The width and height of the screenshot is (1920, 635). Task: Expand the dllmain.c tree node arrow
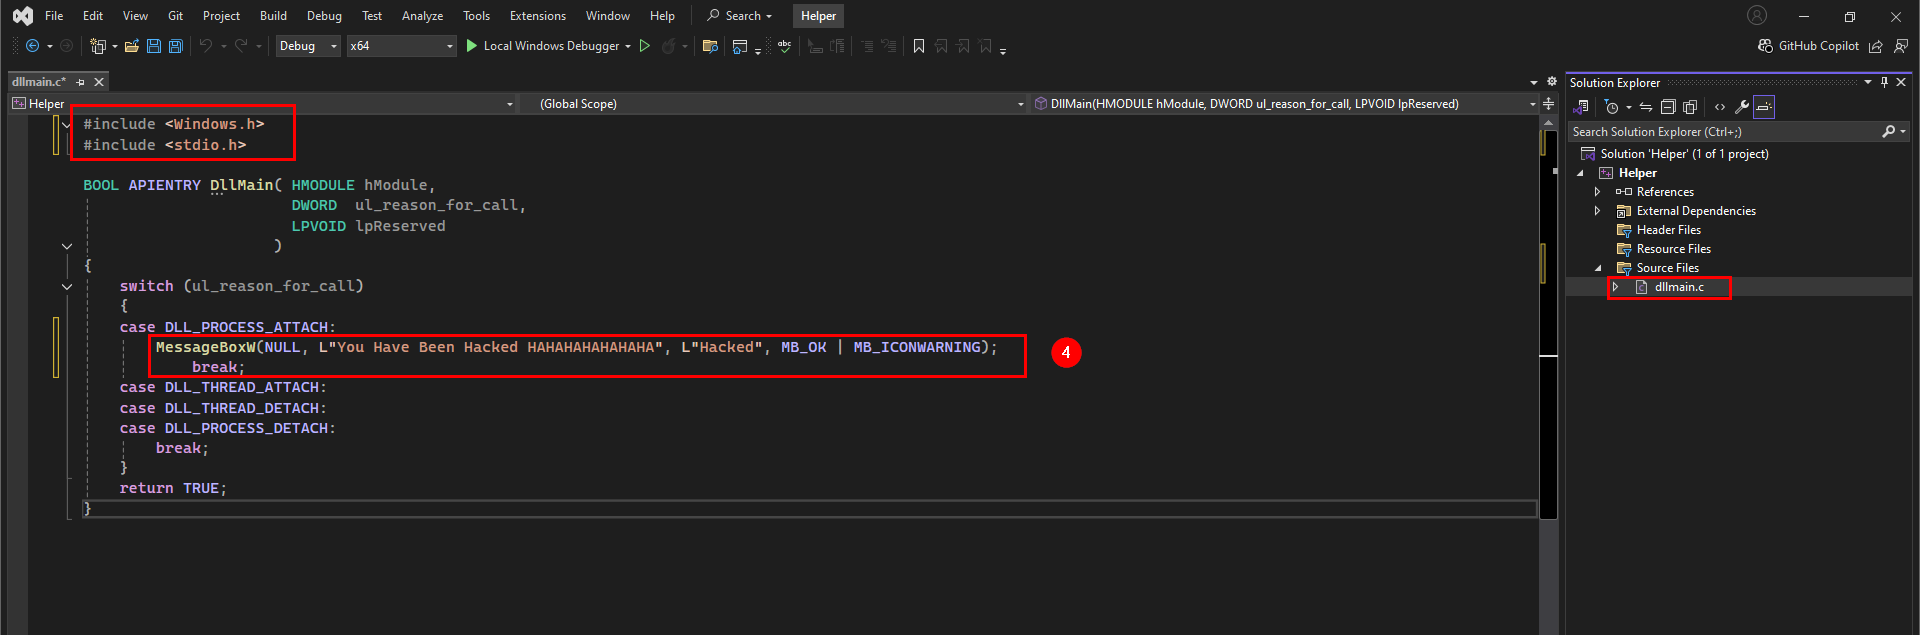pyautogui.click(x=1615, y=287)
